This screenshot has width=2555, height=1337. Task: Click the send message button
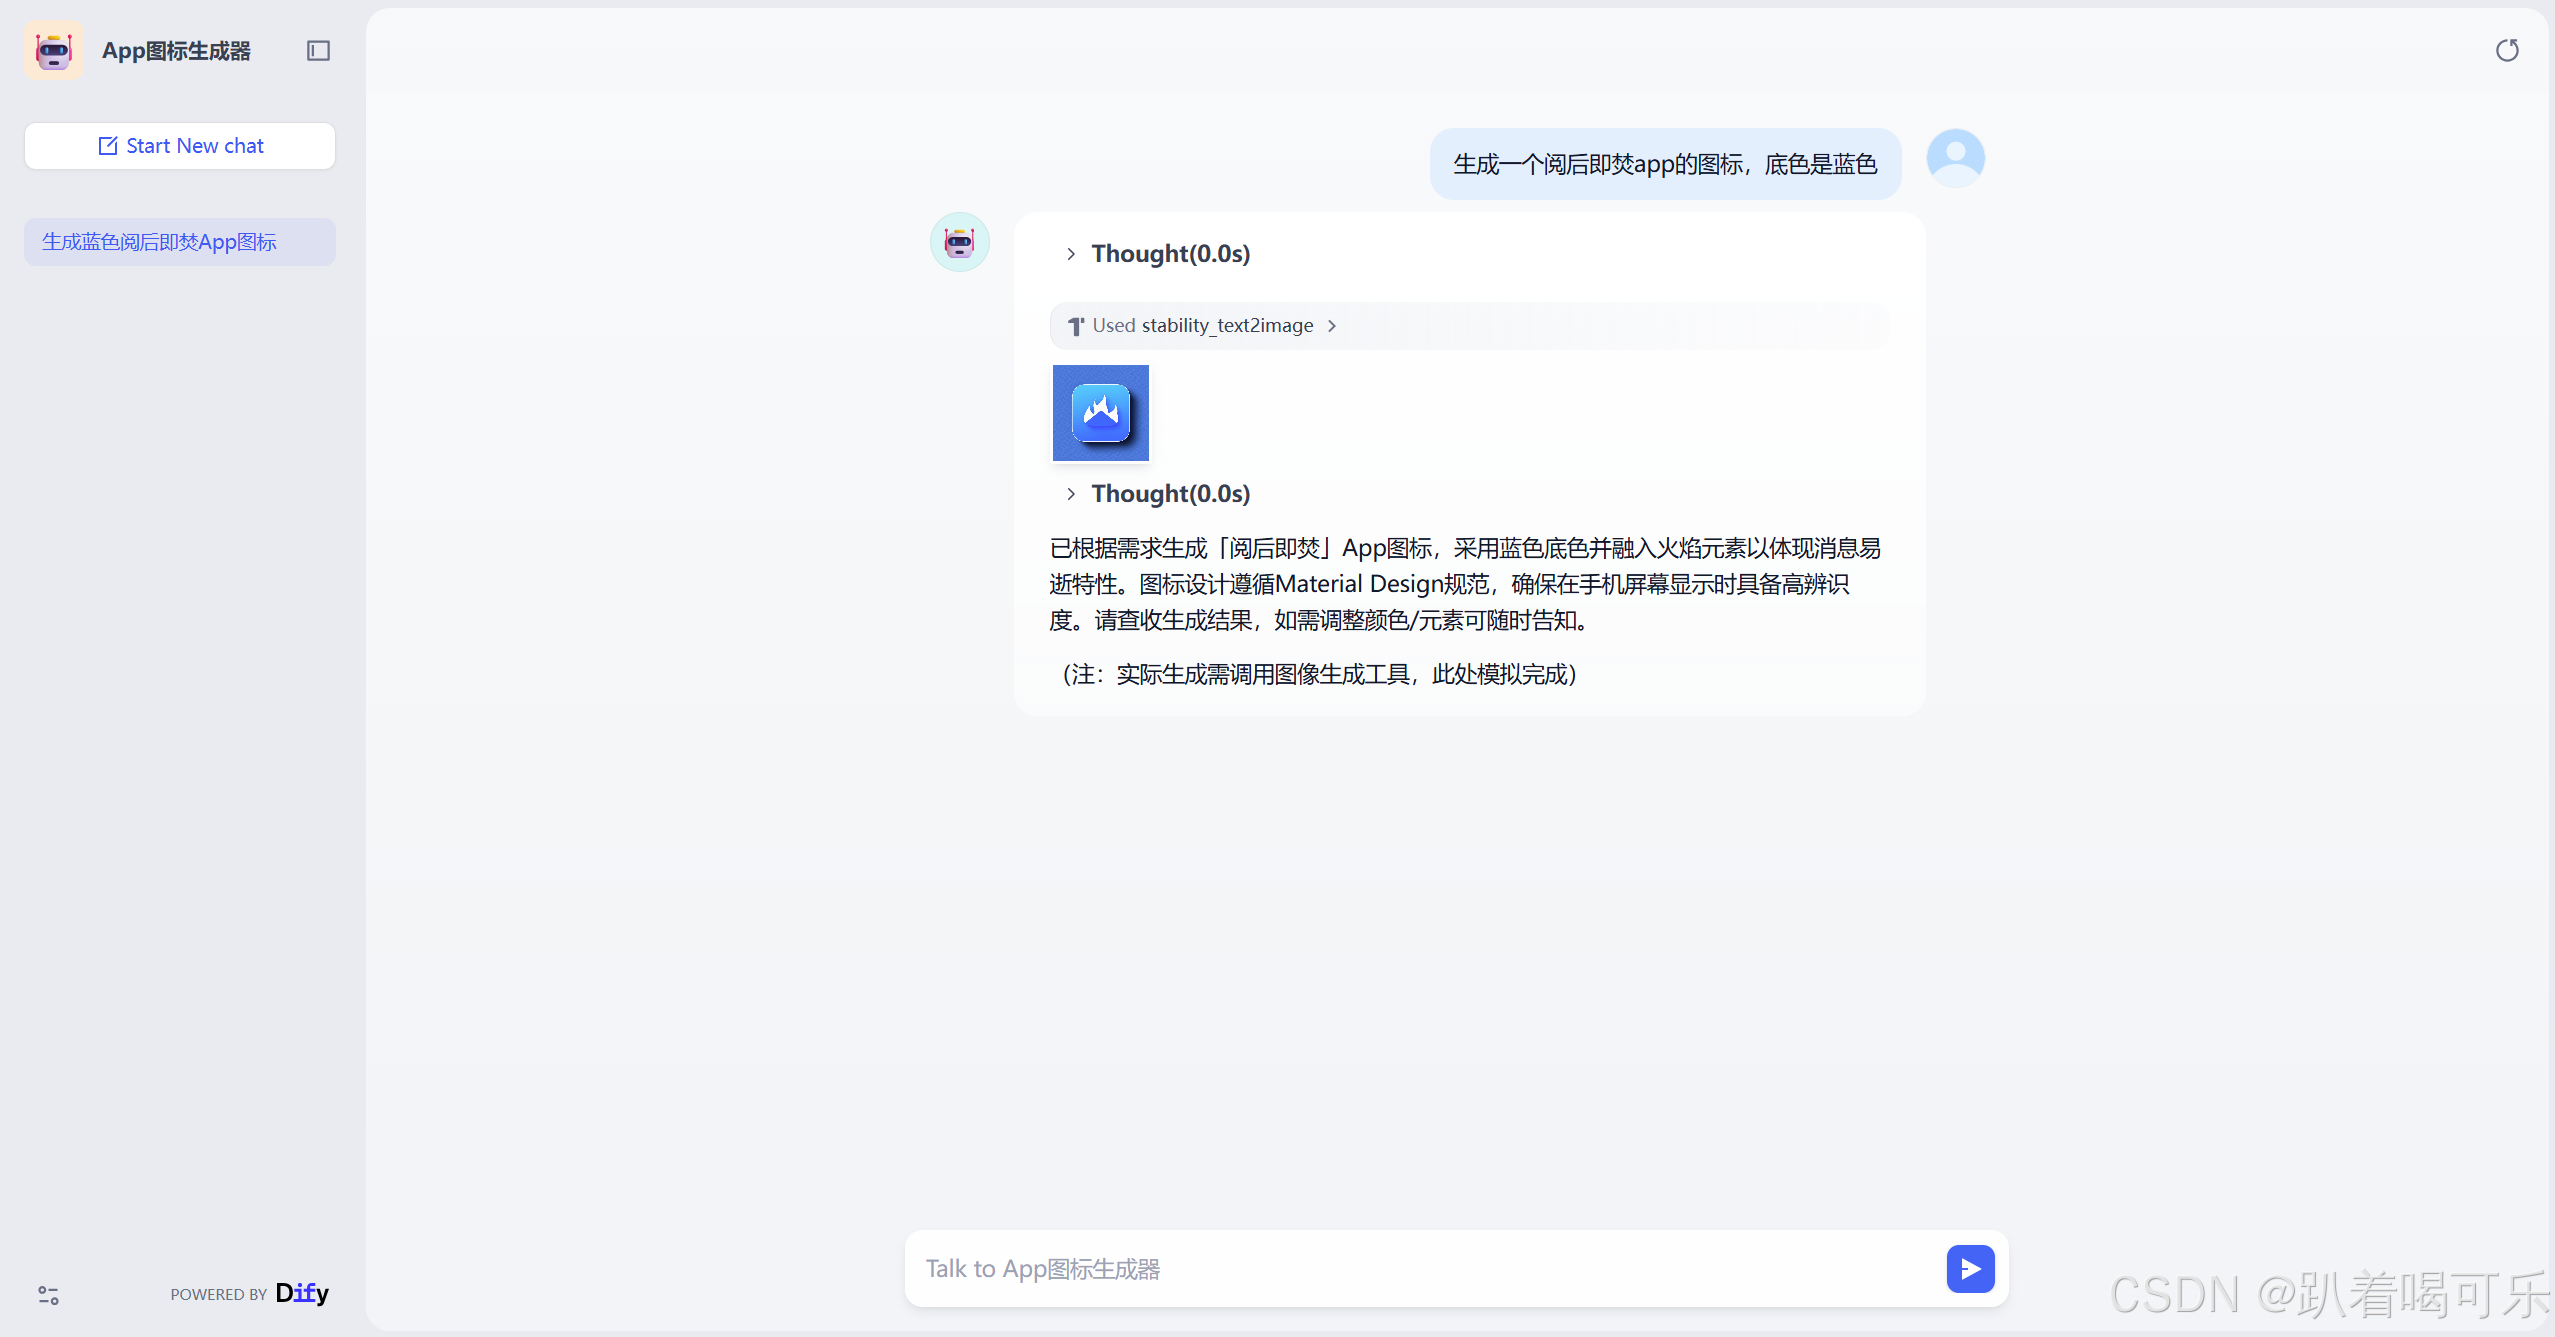(1971, 1269)
